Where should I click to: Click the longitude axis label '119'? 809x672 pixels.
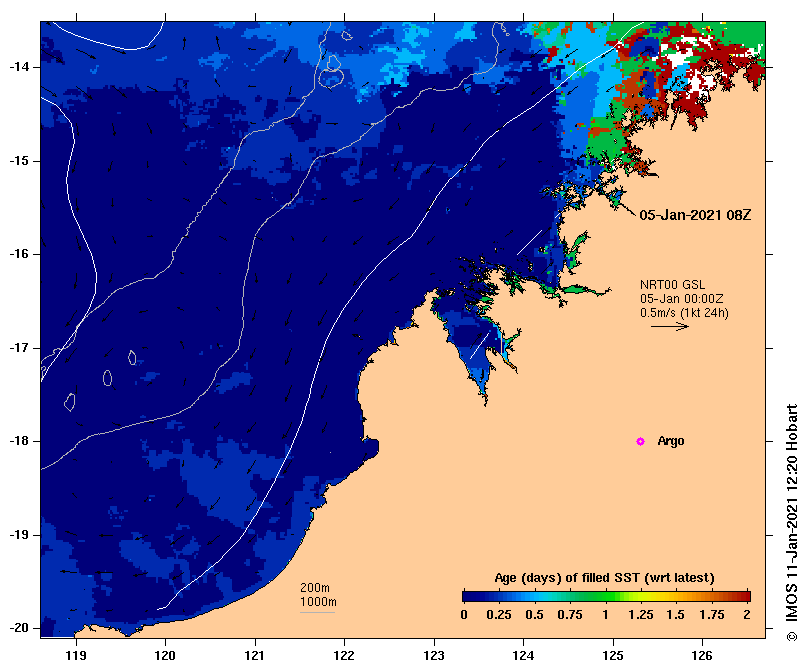76,655
